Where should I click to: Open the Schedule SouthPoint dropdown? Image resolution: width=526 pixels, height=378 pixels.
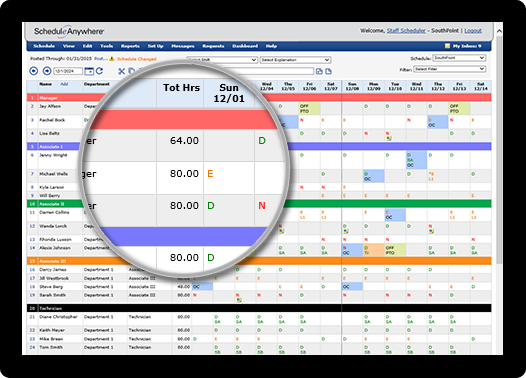(x=459, y=58)
